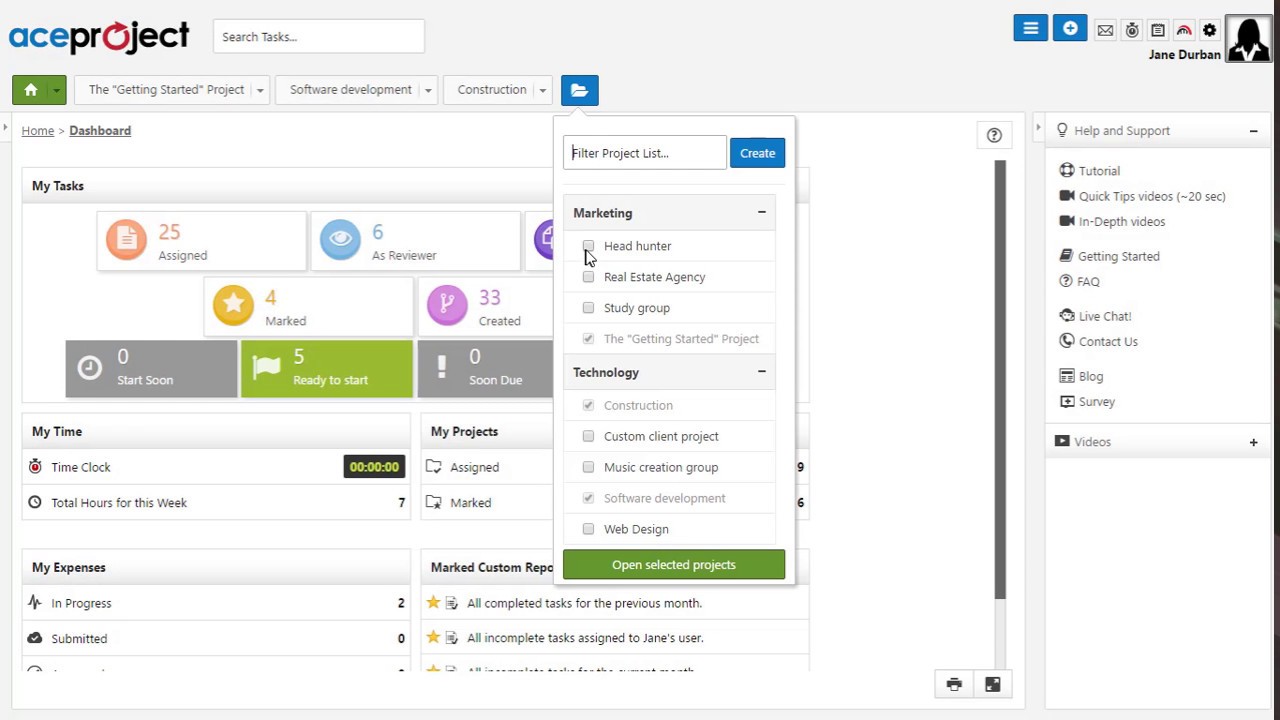
Task: Toggle the Software development checkbox
Action: tap(588, 498)
